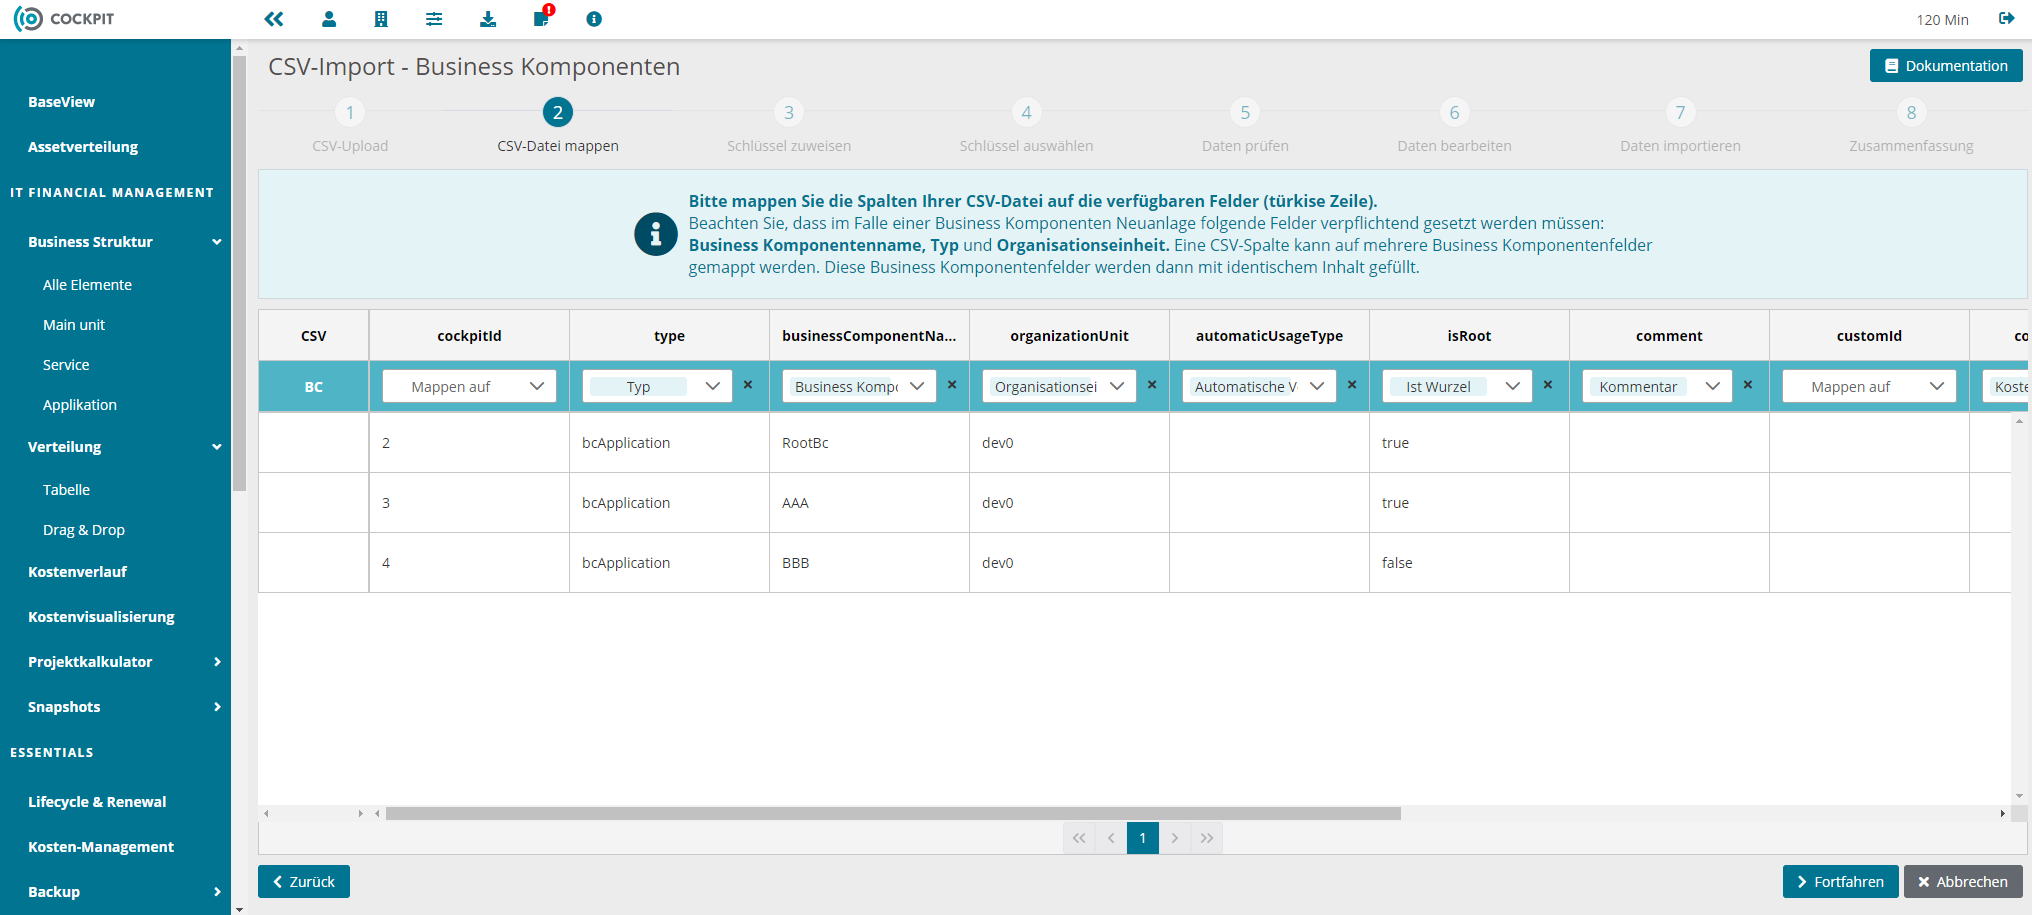Open isRoot mapping dropdown
The image size is (2032, 915).
click(x=1457, y=386)
